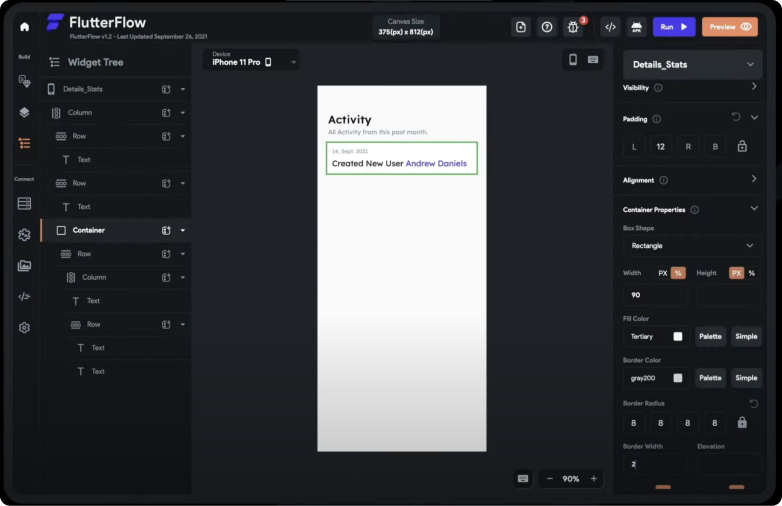
Task: Set height unit to PX
Action: point(736,273)
